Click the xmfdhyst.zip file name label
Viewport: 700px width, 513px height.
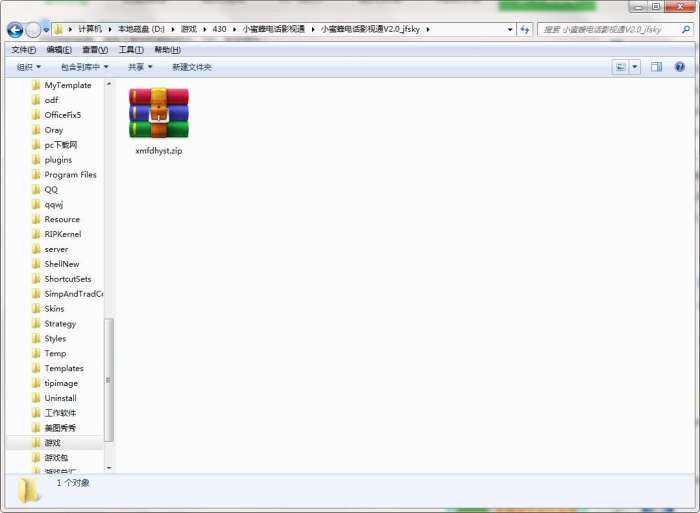click(x=159, y=151)
